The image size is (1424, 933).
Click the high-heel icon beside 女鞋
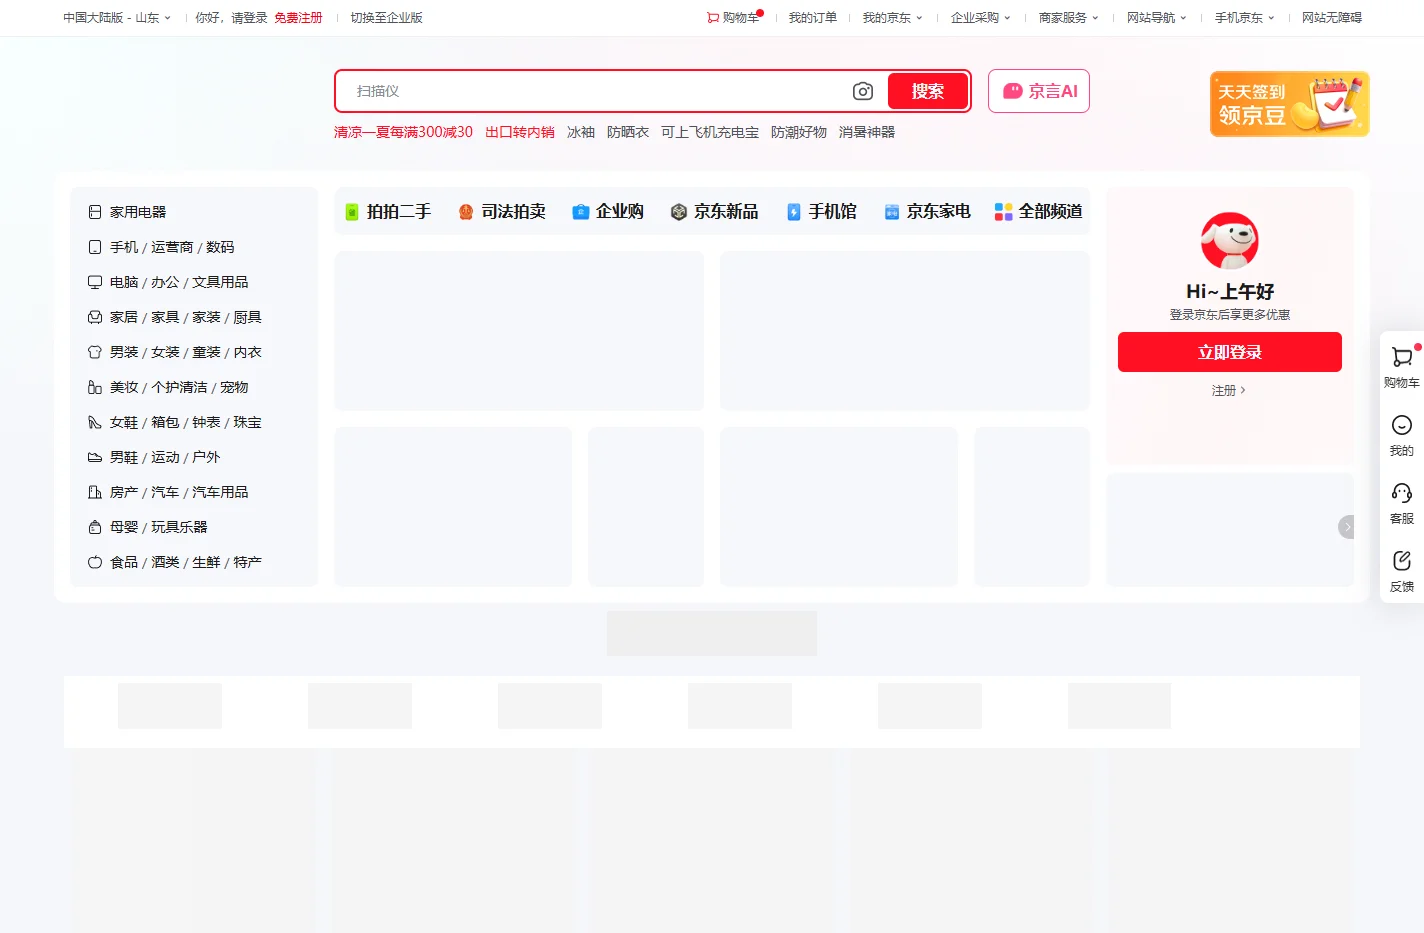[95, 422]
